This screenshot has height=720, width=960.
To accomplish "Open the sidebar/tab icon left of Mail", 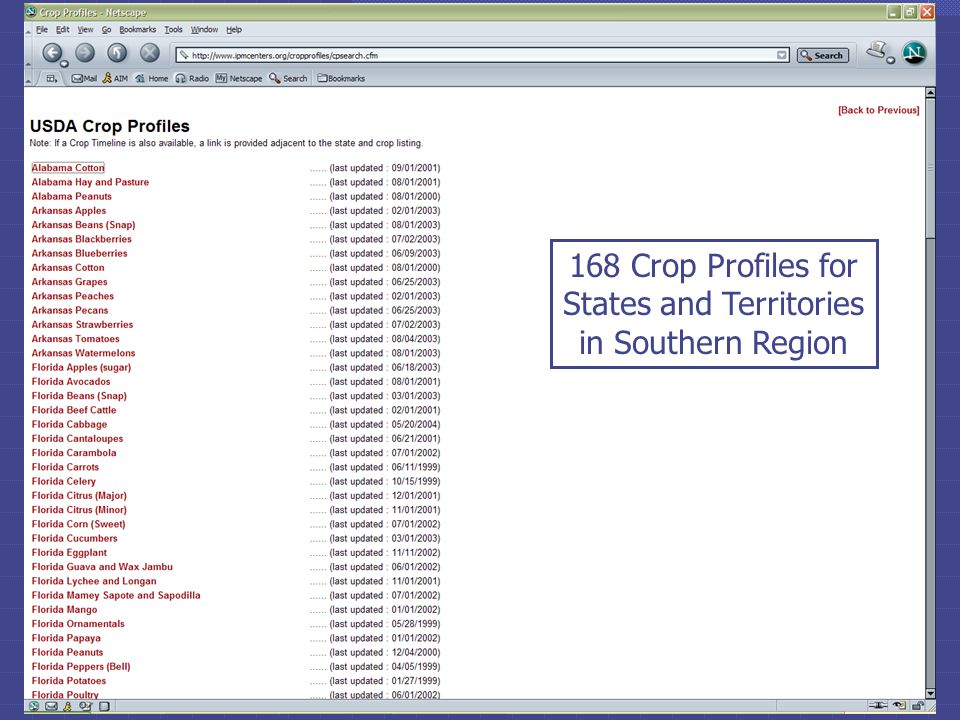I will pos(52,78).
